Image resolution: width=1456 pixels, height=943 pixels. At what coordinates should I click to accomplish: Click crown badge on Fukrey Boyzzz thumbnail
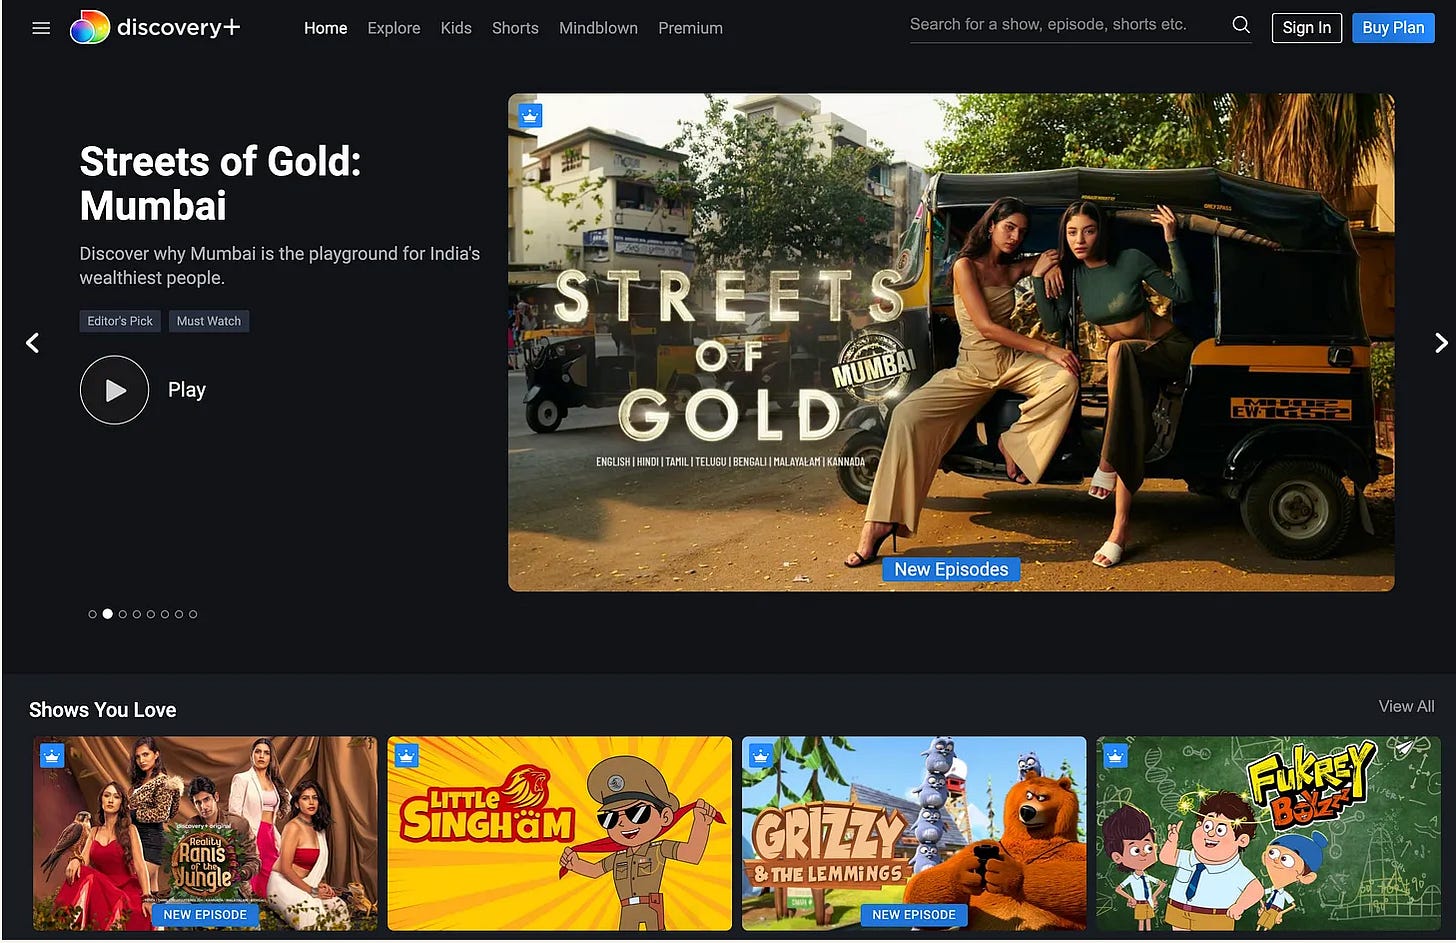point(1115,756)
